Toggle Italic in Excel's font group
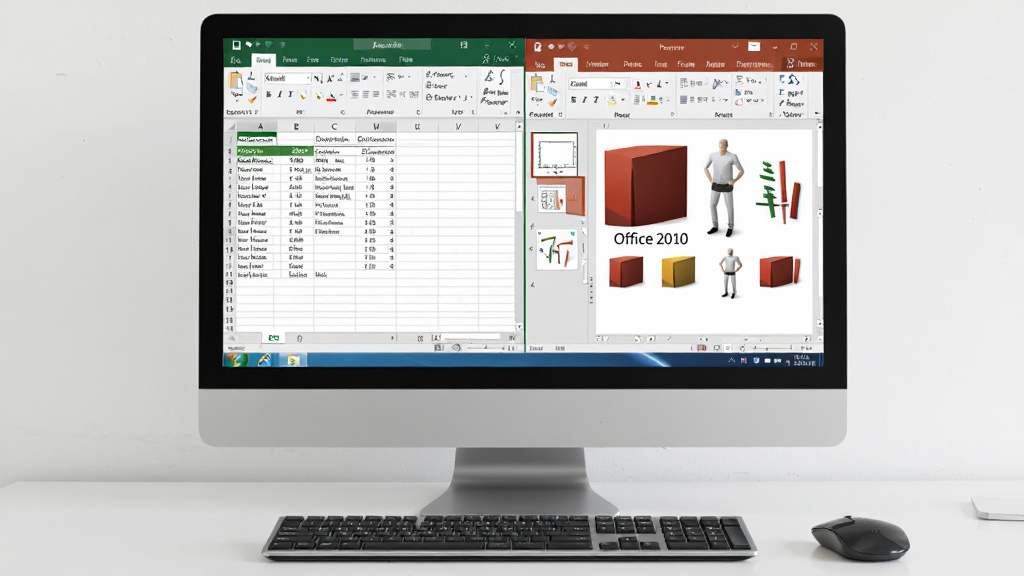The height and width of the screenshot is (576, 1024). tap(280, 95)
